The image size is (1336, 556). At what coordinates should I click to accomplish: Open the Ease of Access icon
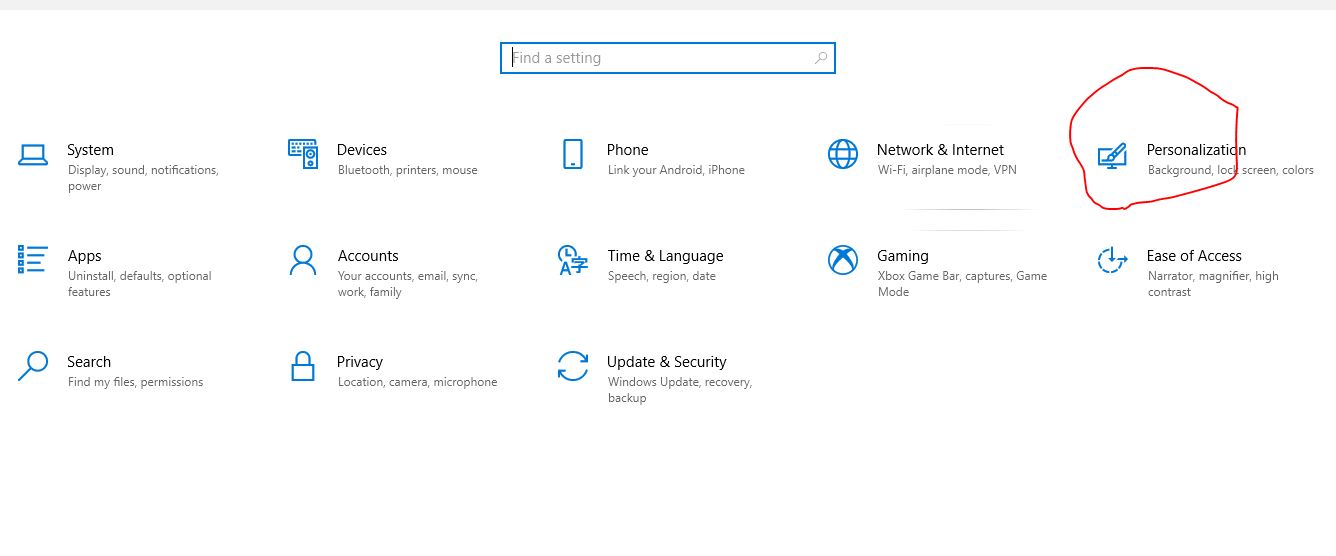point(1112,260)
